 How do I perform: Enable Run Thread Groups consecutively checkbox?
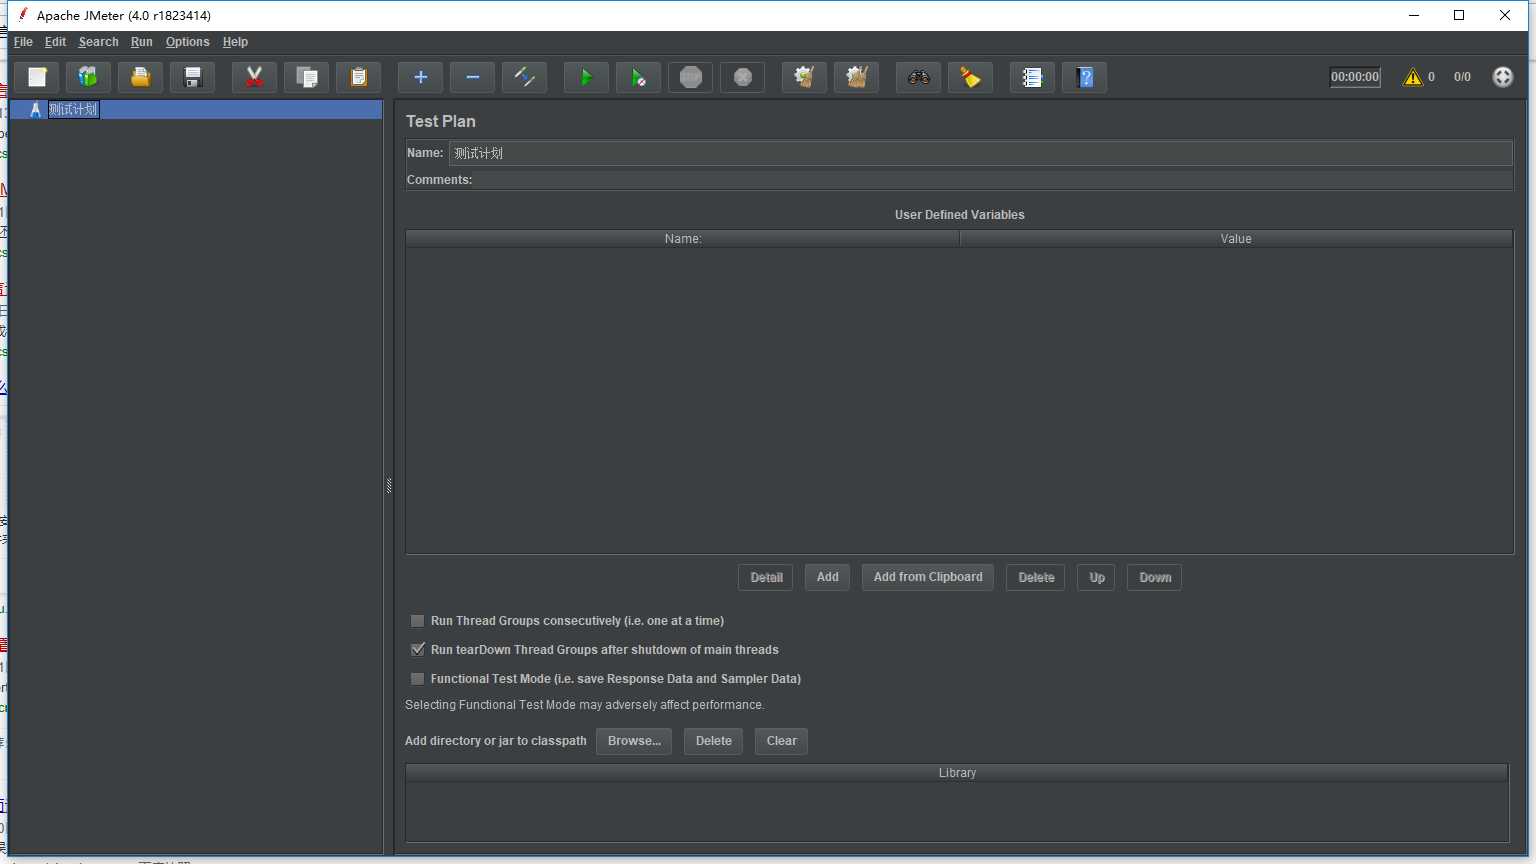coord(417,621)
